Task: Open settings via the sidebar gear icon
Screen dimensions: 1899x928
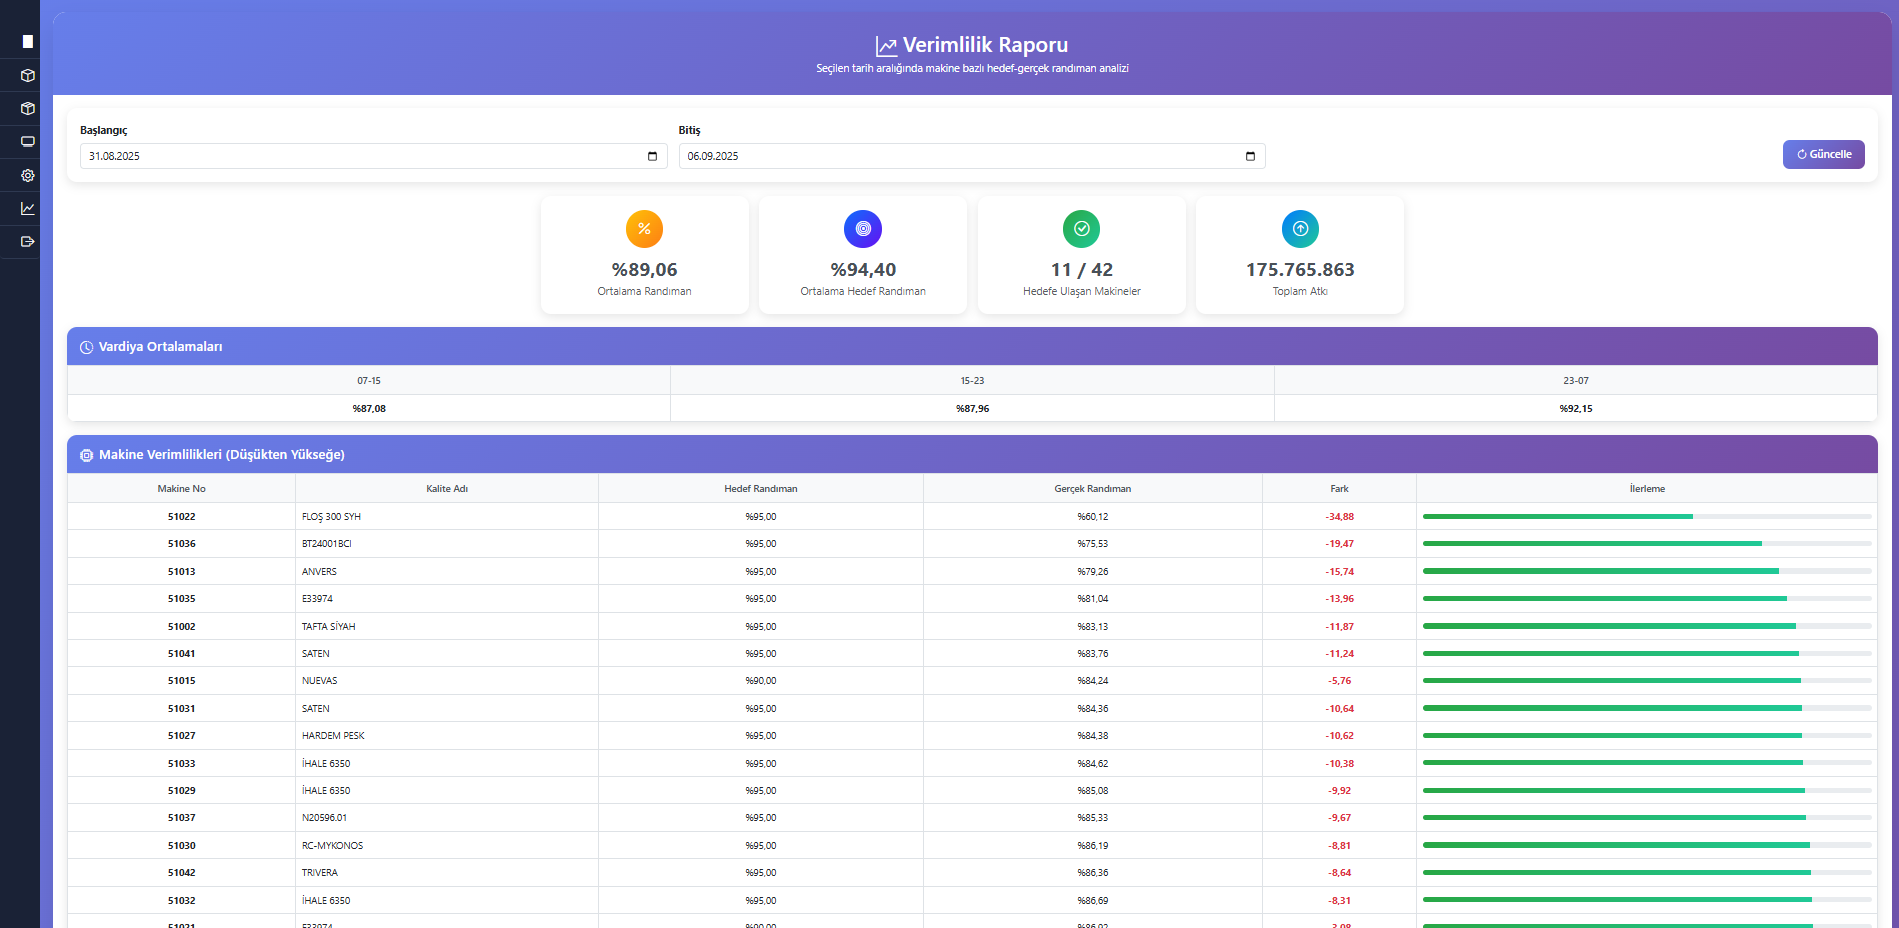Action: 27,175
